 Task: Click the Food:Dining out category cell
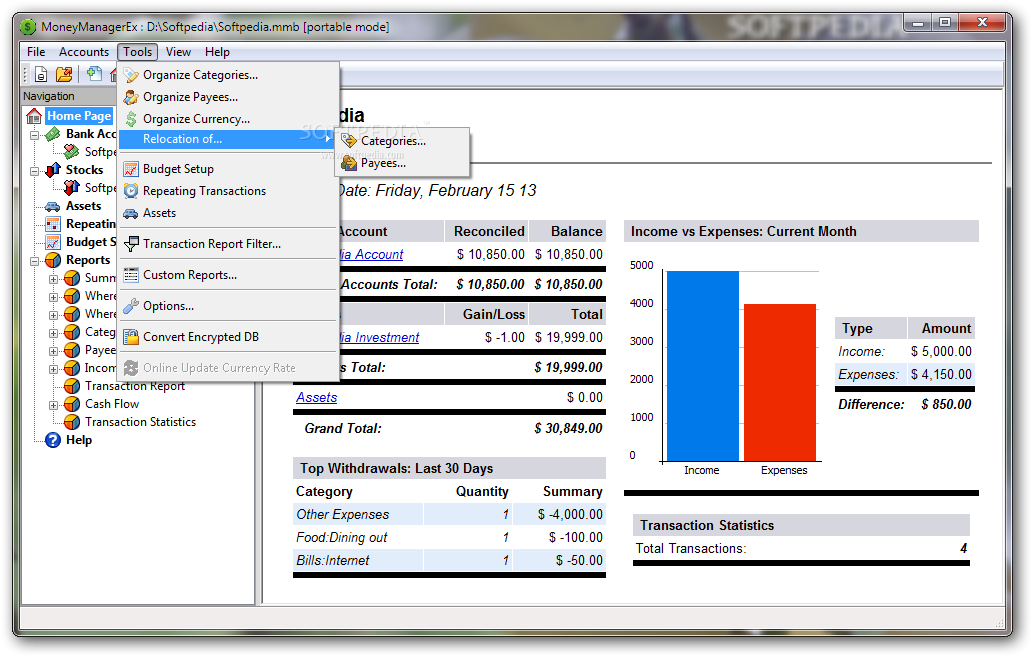pos(341,538)
